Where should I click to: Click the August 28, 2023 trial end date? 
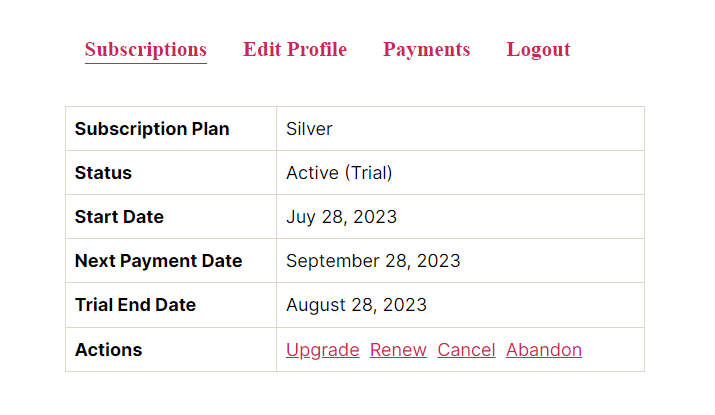356,305
